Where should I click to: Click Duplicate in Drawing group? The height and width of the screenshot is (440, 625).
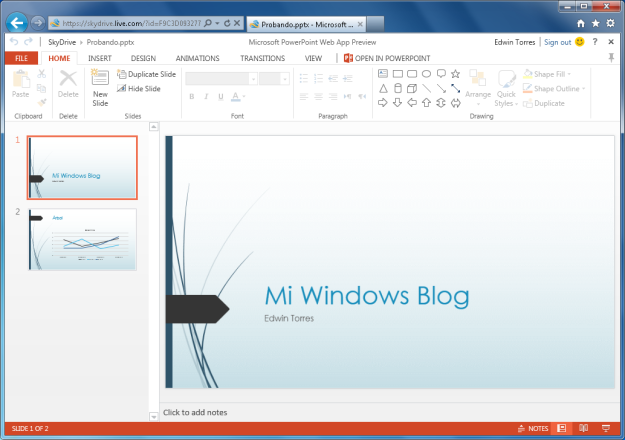(x=544, y=103)
